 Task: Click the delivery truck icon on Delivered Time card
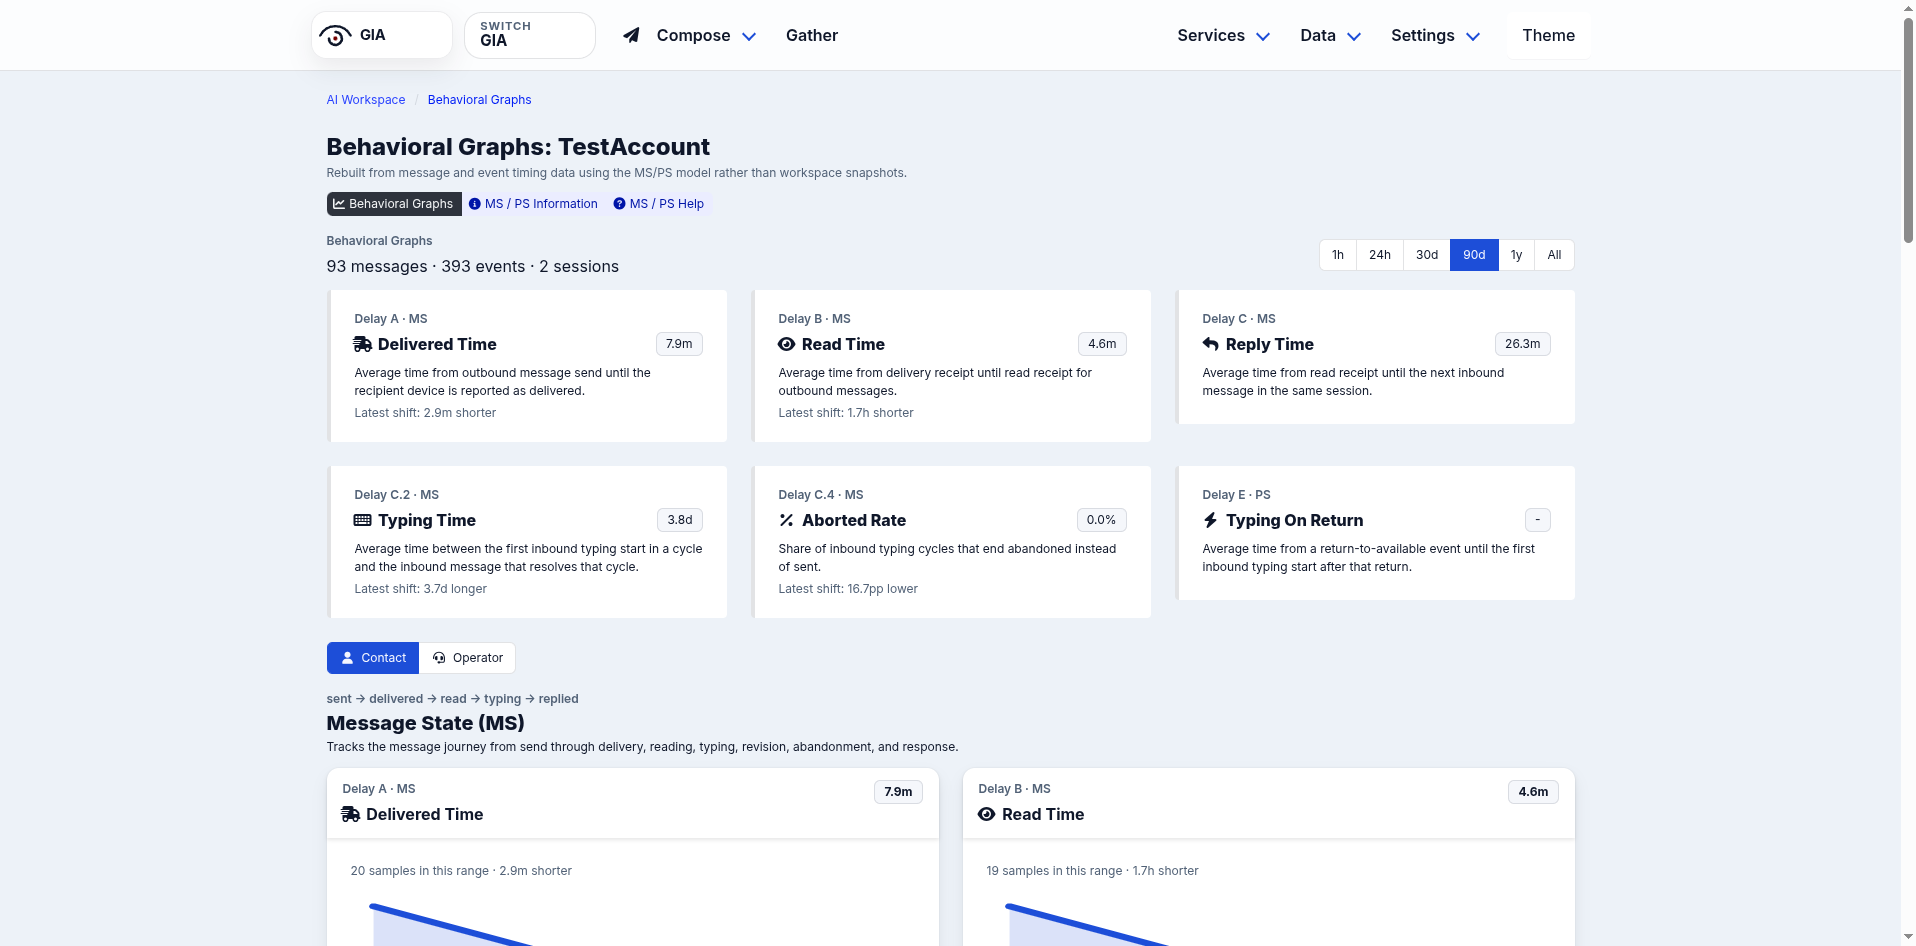(361, 344)
